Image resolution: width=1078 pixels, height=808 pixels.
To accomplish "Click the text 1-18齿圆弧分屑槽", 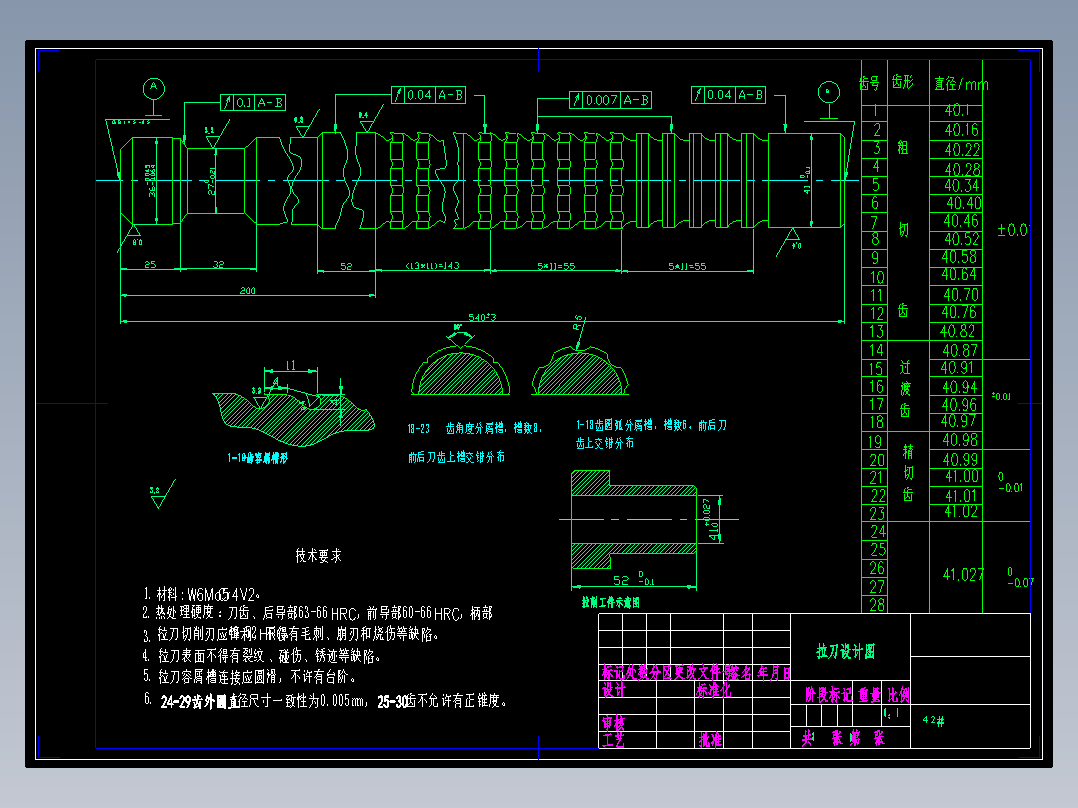I will (651, 426).
